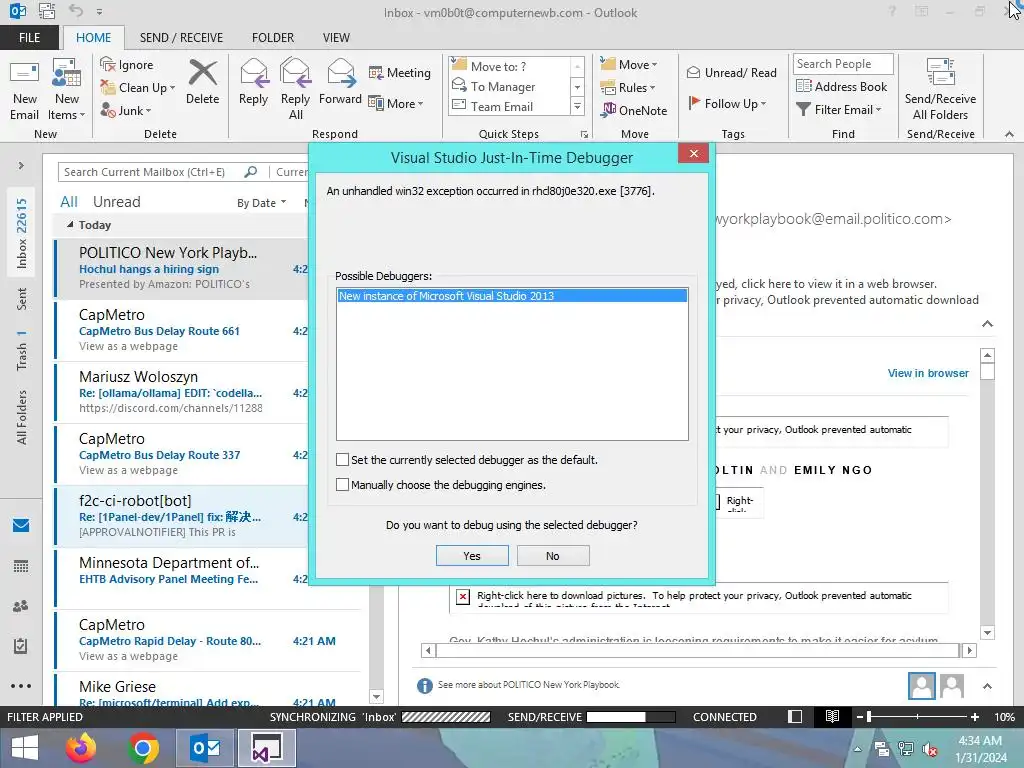Switch to reading view in the status bar
Image resolution: width=1024 pixels, height=768 pixels.
pos(832,716)
